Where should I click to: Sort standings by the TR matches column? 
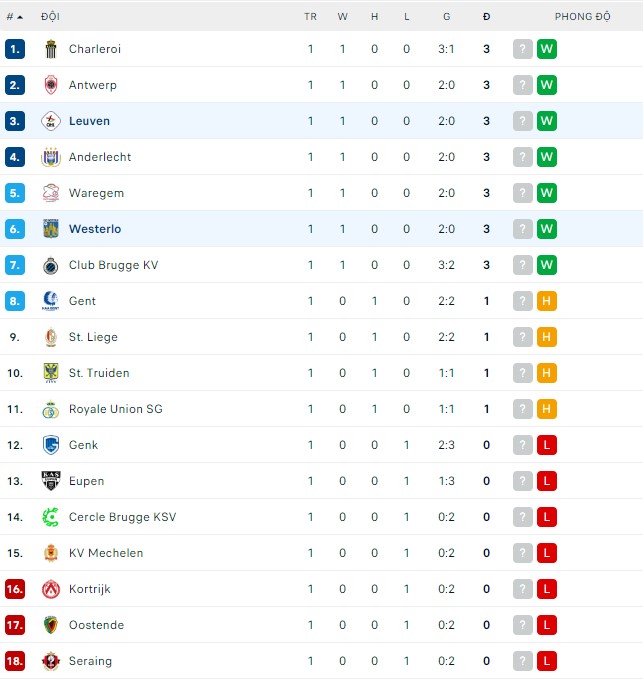(x=310, y=17)
